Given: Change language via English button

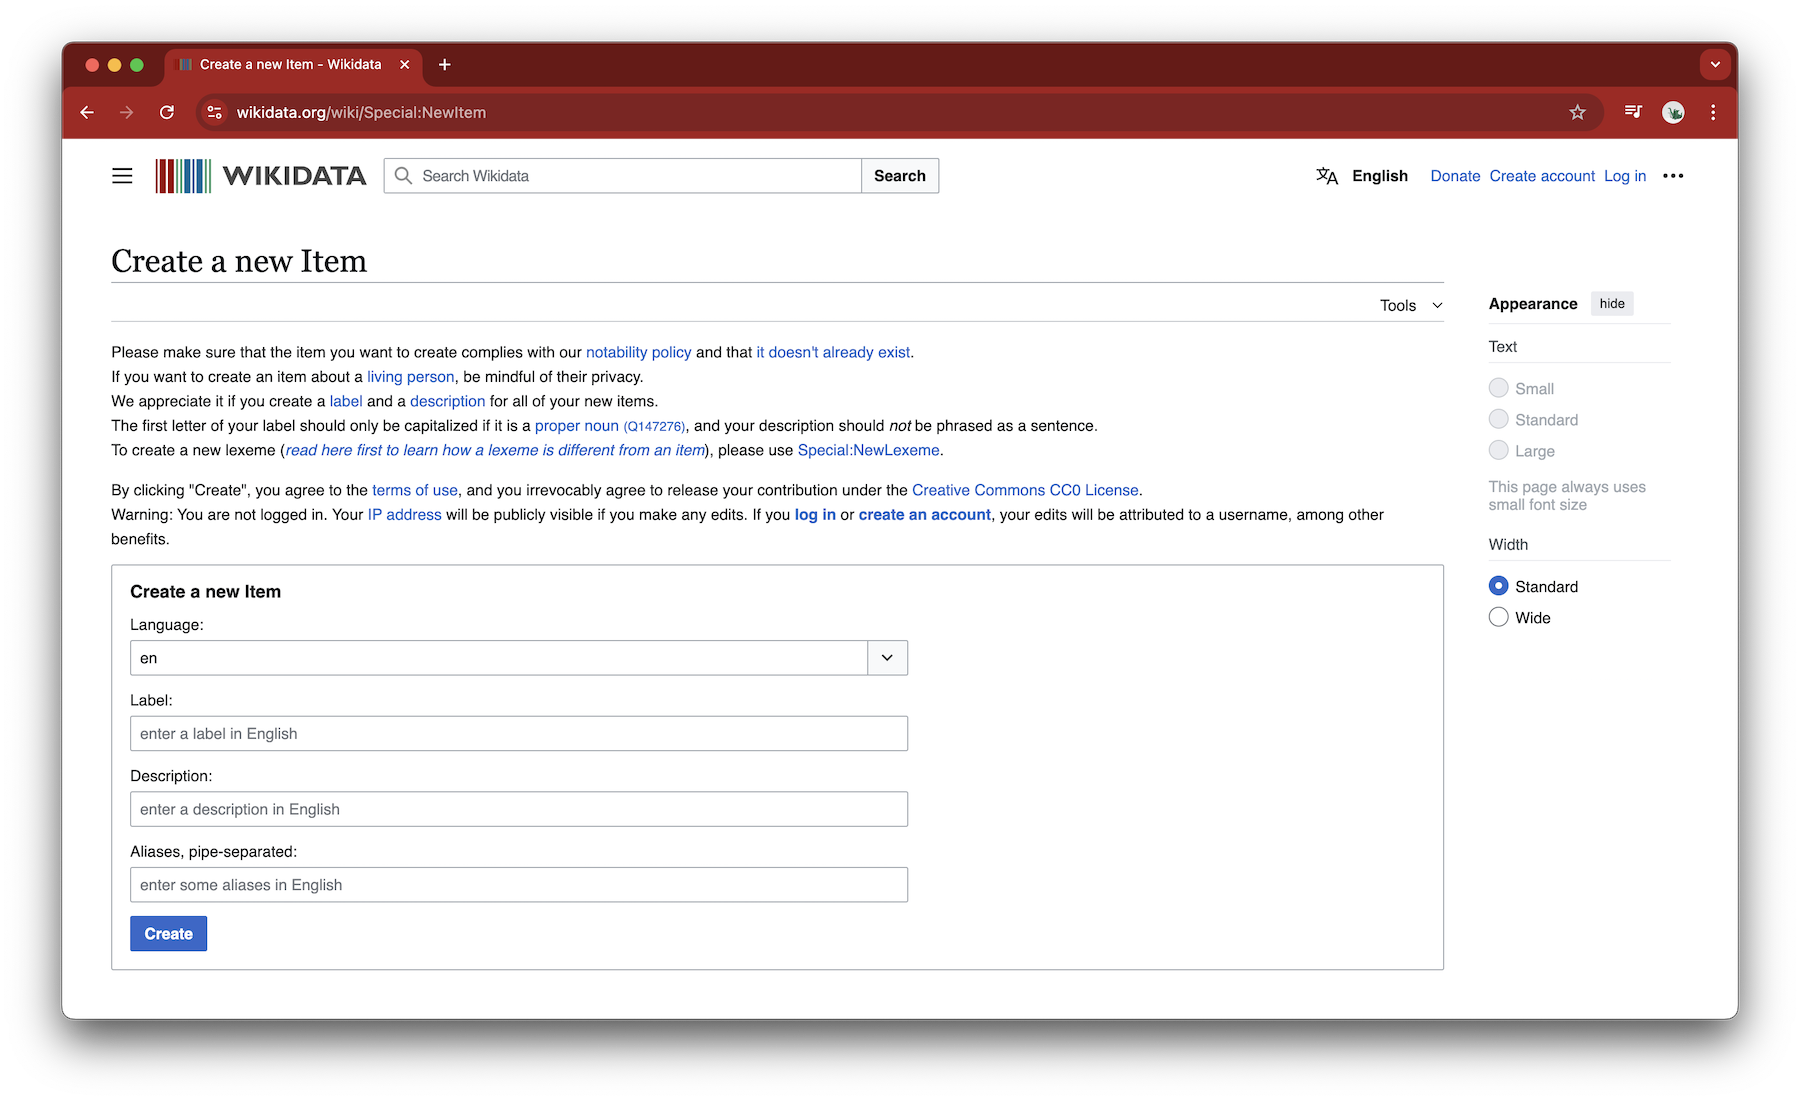Looking at the screenshot, I should coord(1380,176).
